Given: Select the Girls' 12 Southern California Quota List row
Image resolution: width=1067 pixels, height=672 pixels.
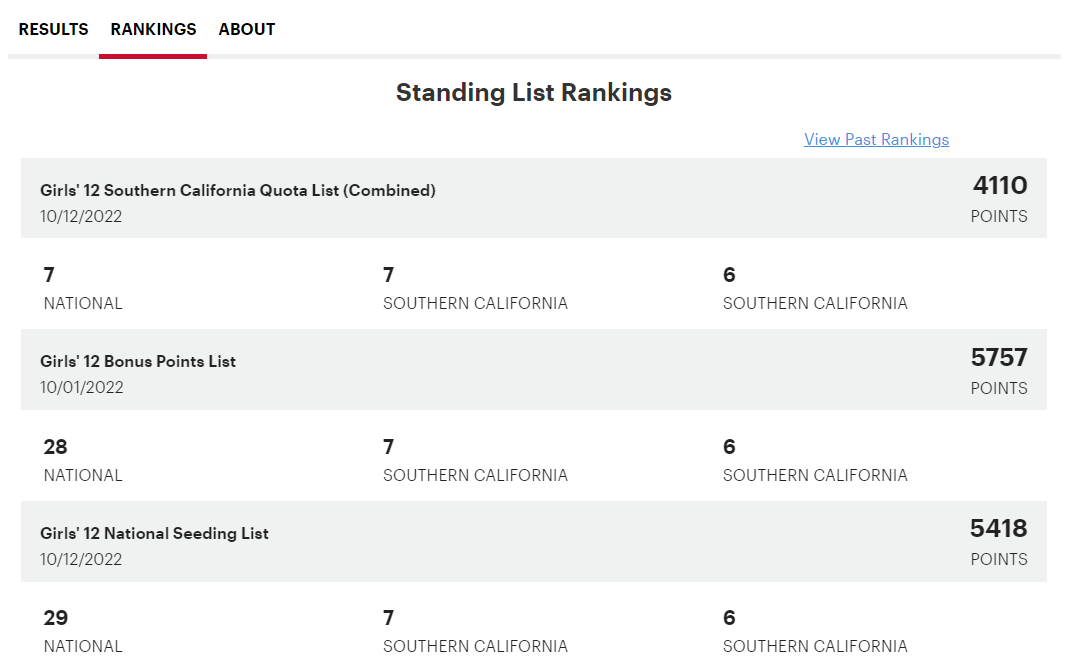Looking at the screenshot, I should pyautogui.click(x=239, y=189).
